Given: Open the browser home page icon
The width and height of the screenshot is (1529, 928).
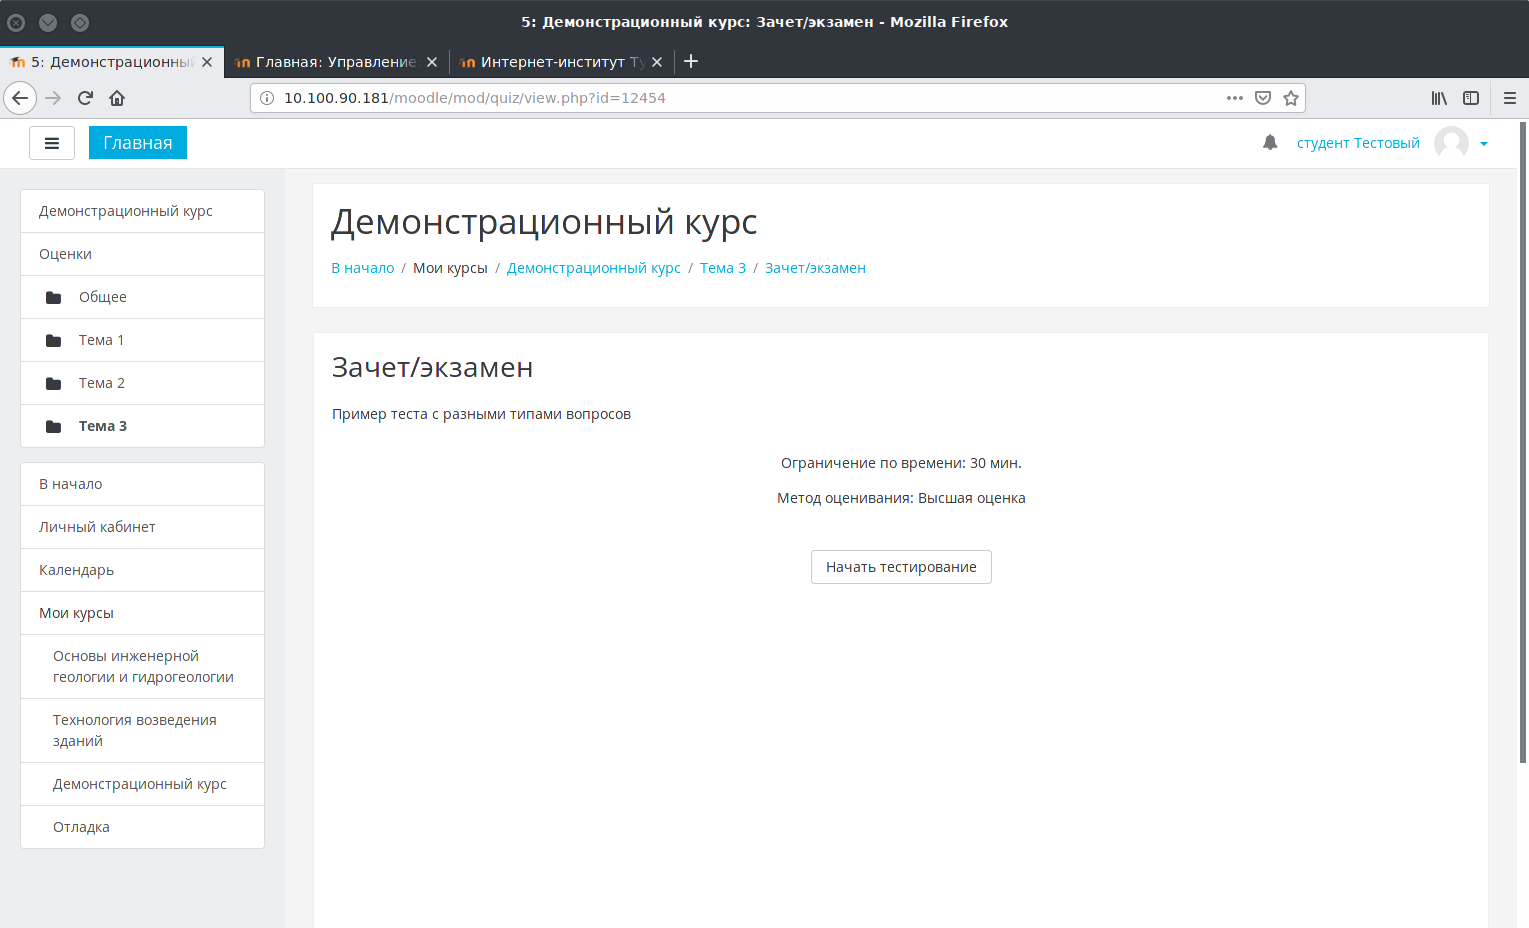Looking at the screenshot, I should tap(117, 98).
